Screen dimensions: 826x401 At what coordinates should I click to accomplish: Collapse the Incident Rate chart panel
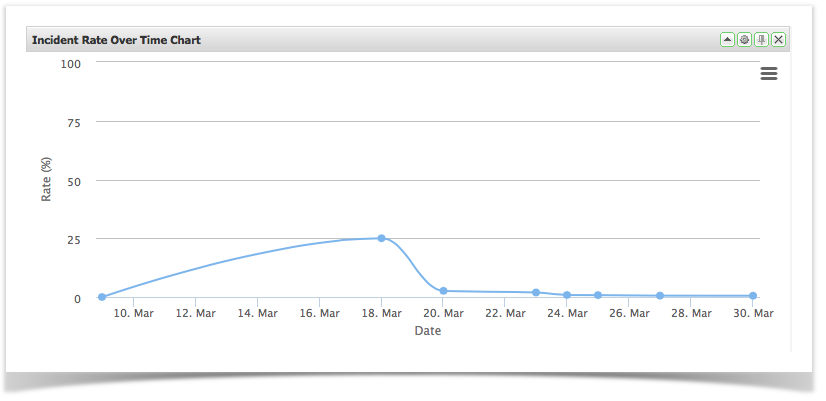[727, 40]
